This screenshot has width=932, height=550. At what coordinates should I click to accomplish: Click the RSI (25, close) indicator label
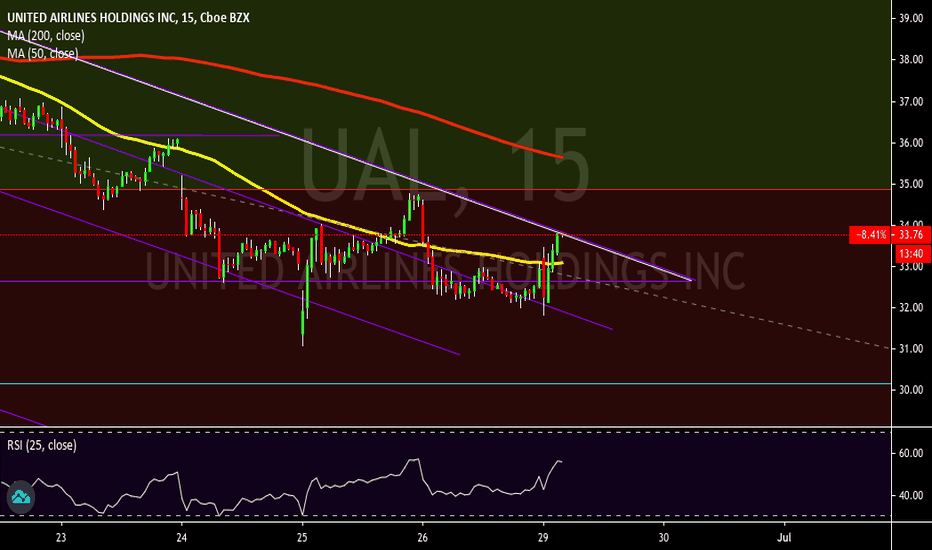(x=42, y=445)
